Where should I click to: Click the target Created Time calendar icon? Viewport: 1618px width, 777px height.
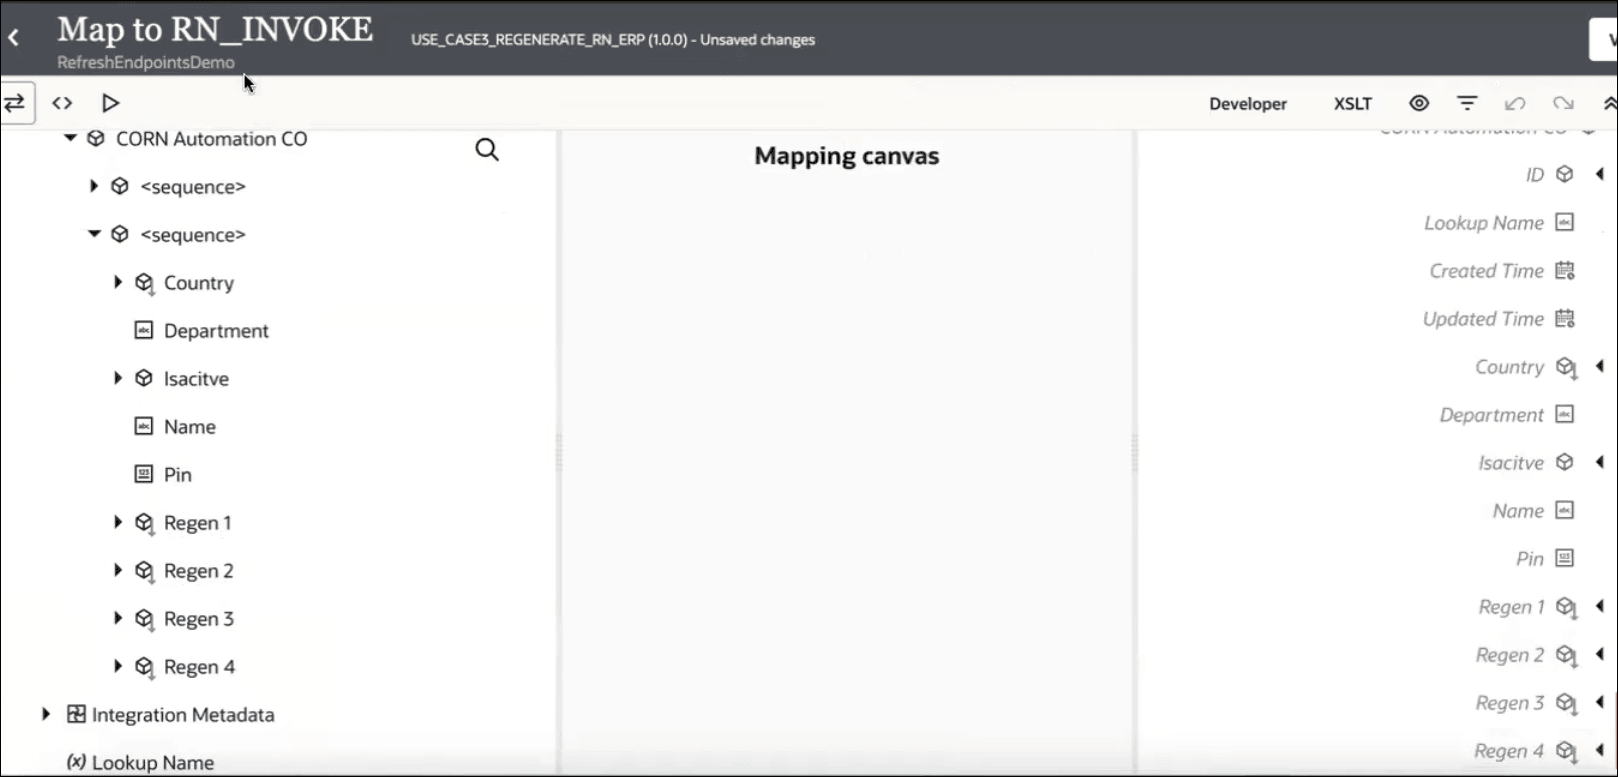click(x=1565, y=270)
